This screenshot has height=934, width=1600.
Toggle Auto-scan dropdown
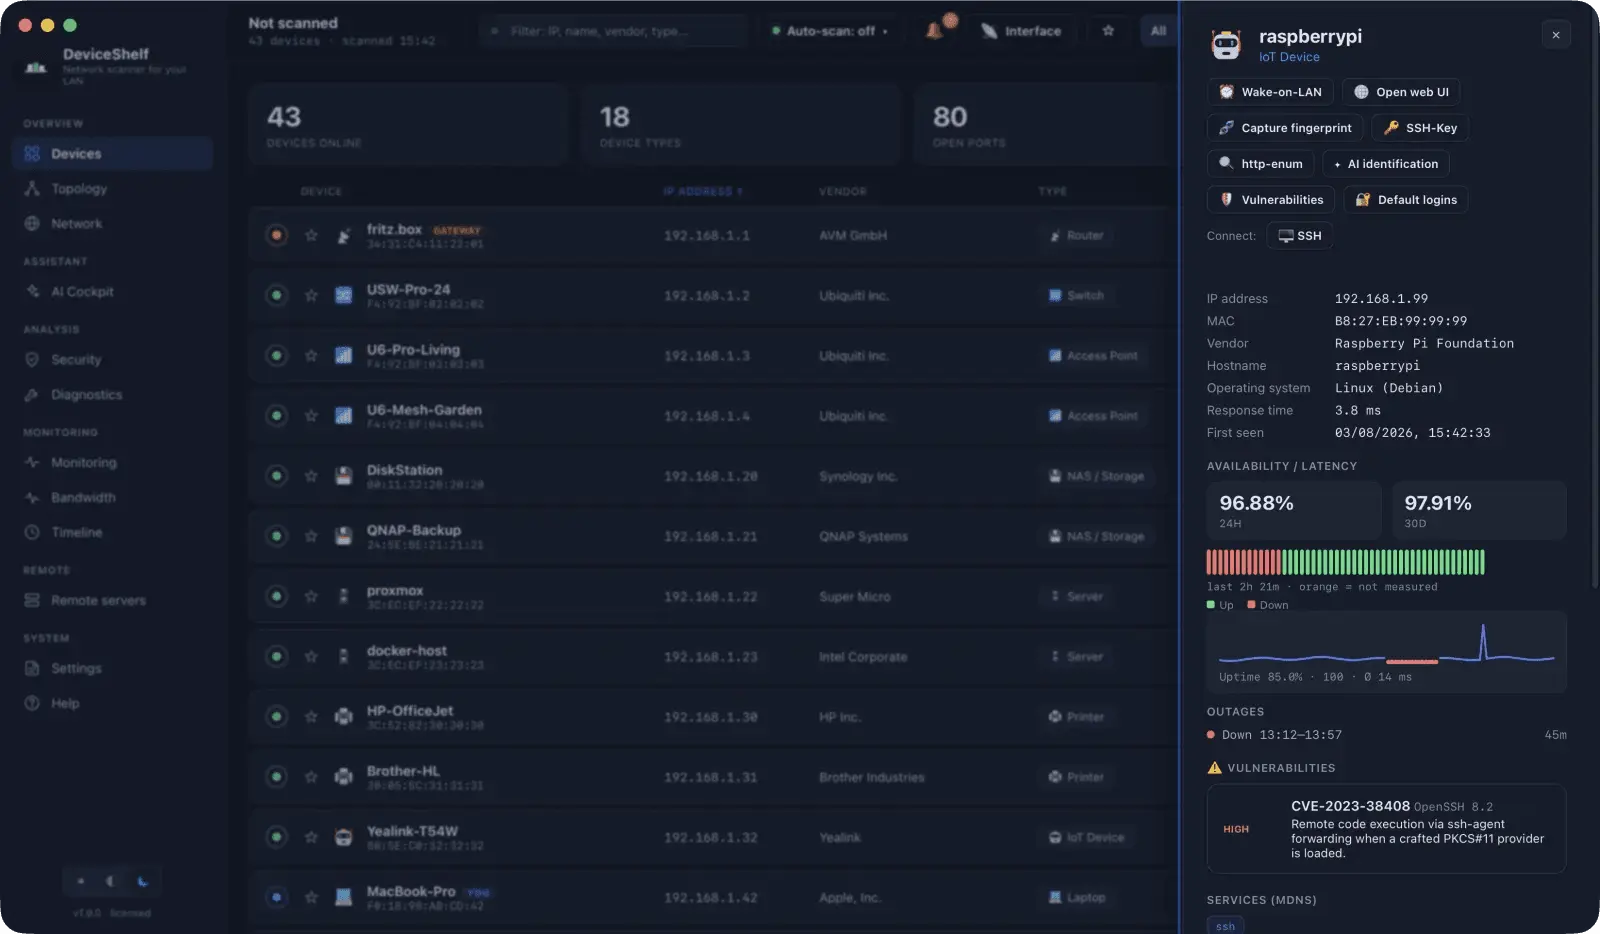pyautogui.click(x=829, y=31)
